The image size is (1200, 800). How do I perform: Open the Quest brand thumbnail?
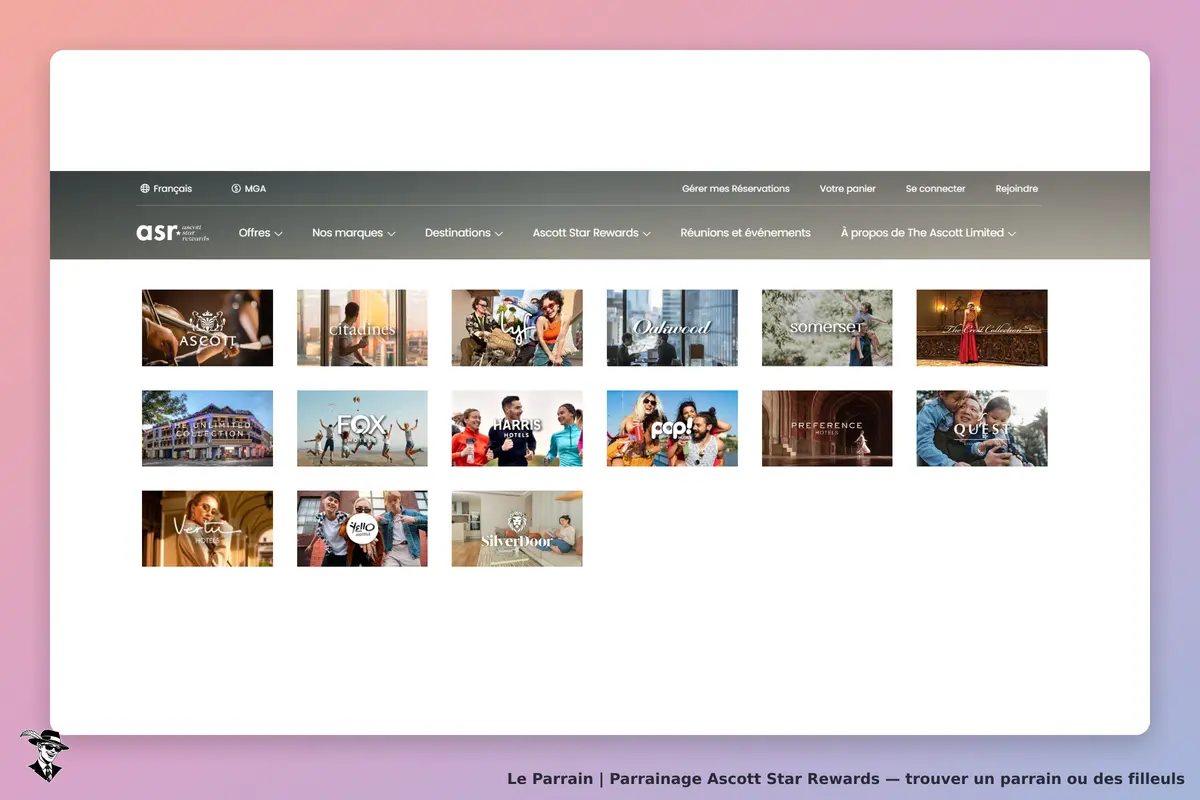click(x=982, y=428)
